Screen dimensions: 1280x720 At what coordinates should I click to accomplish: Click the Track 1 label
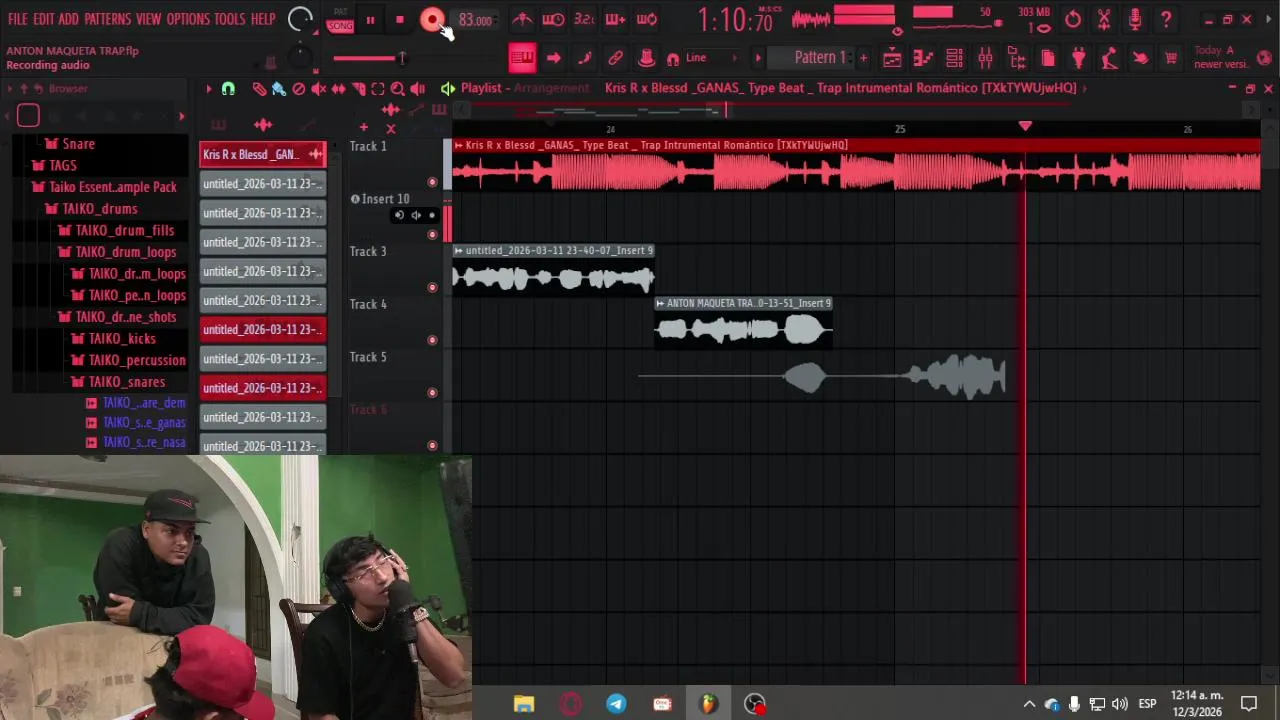coord(368,146)
